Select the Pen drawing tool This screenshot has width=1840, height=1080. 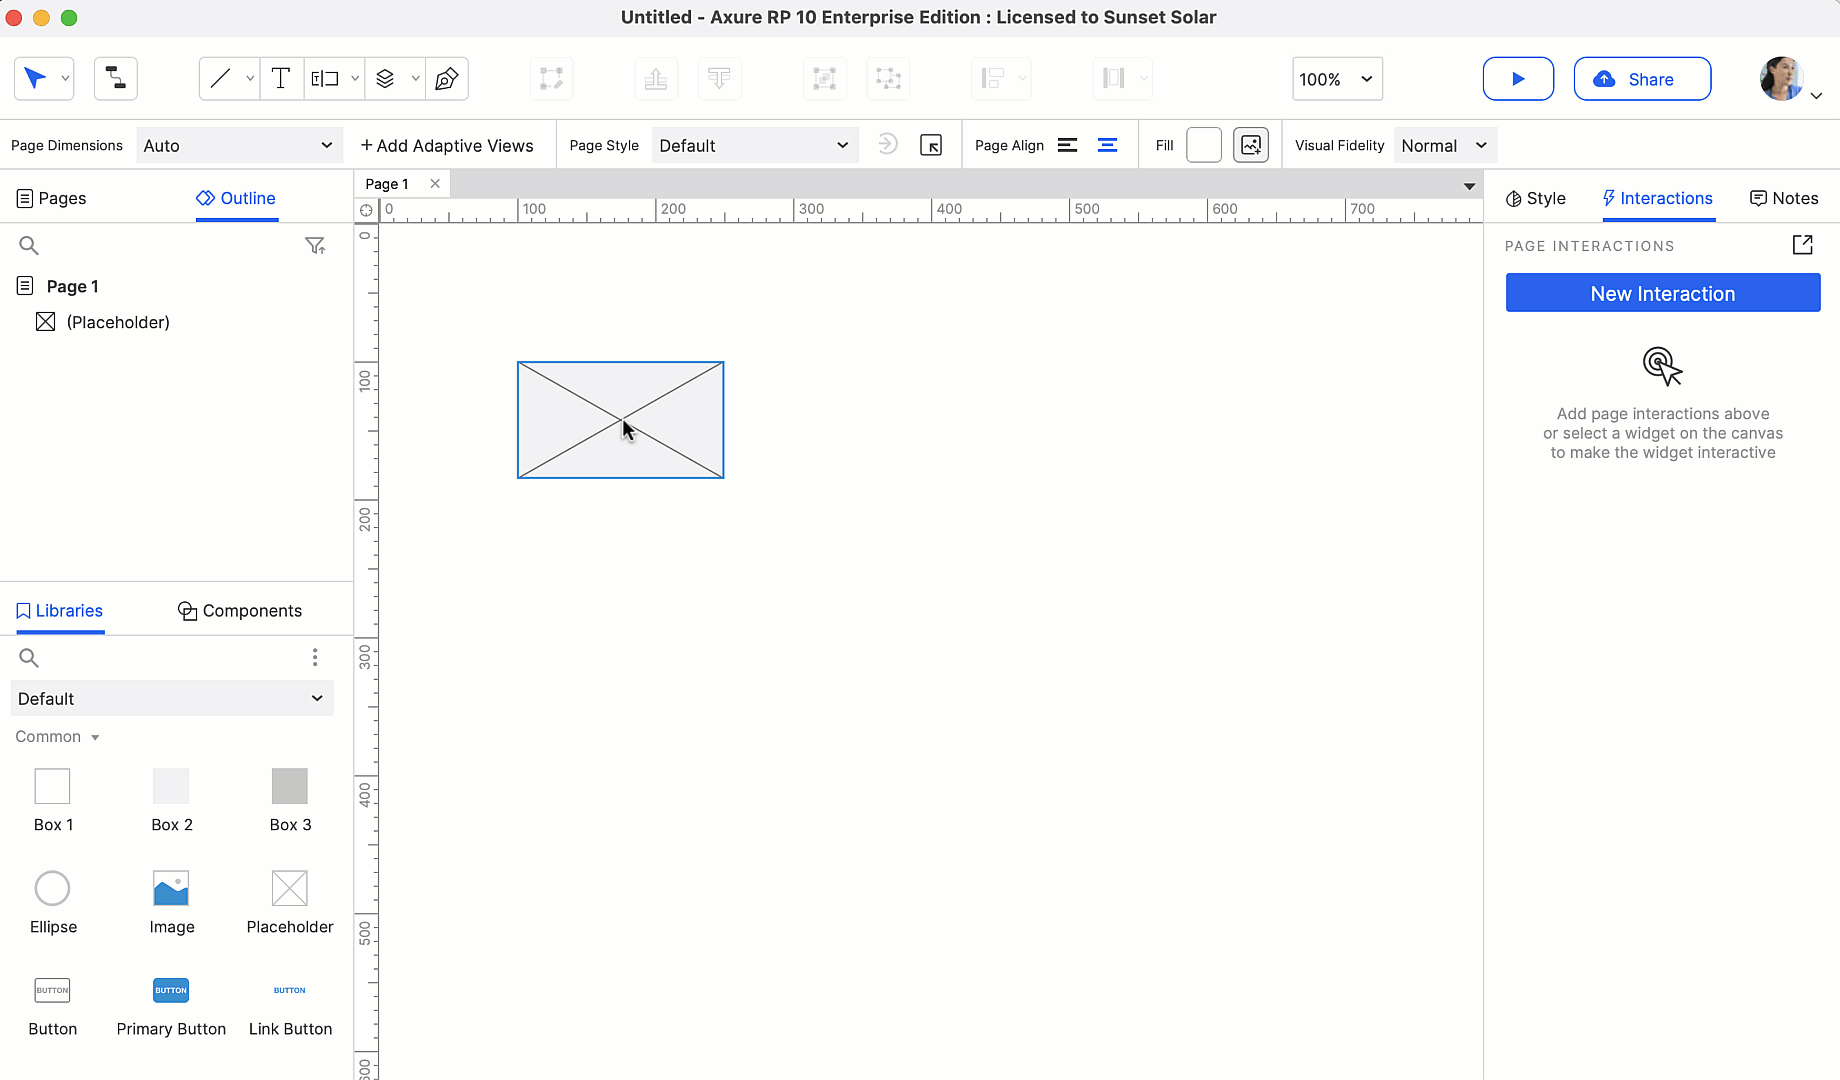(x=447, y=79)
